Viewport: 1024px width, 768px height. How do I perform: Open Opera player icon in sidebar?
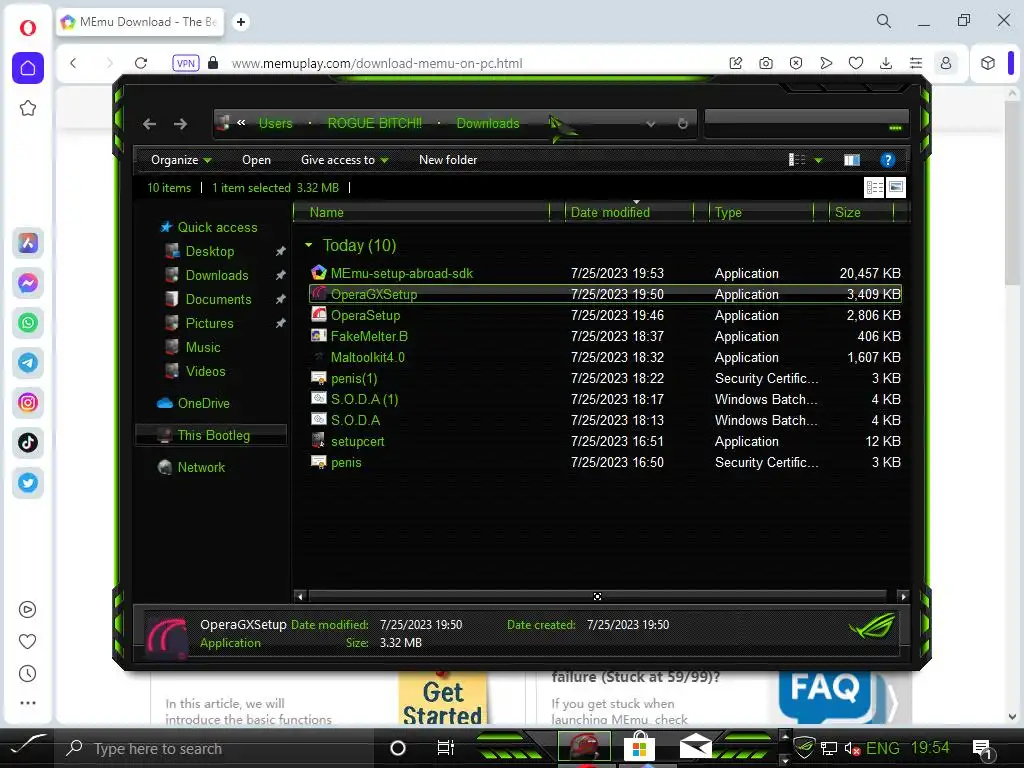click(x=27, y=609)
